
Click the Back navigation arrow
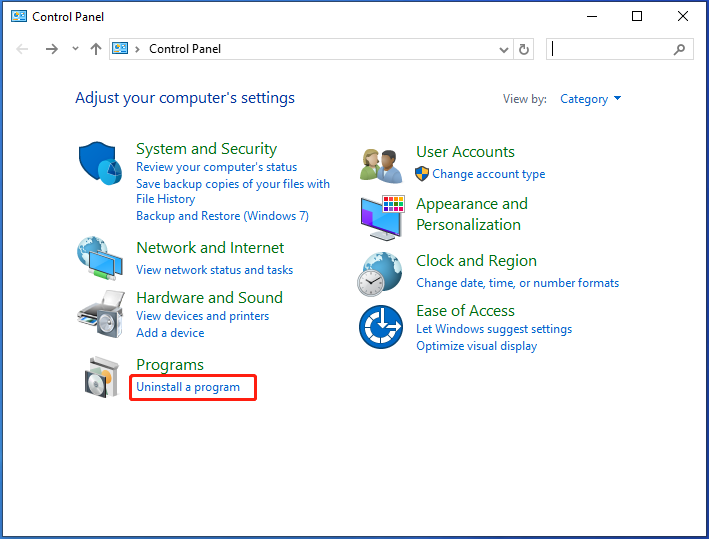point(22,49)
